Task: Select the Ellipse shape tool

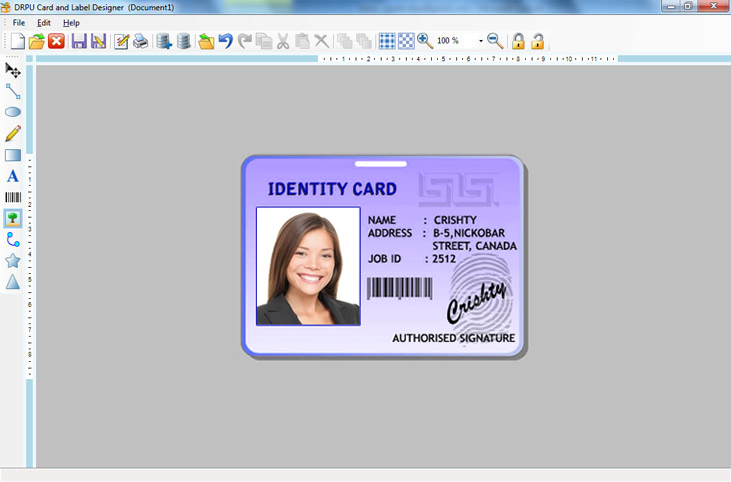Action: pos(13,112)
